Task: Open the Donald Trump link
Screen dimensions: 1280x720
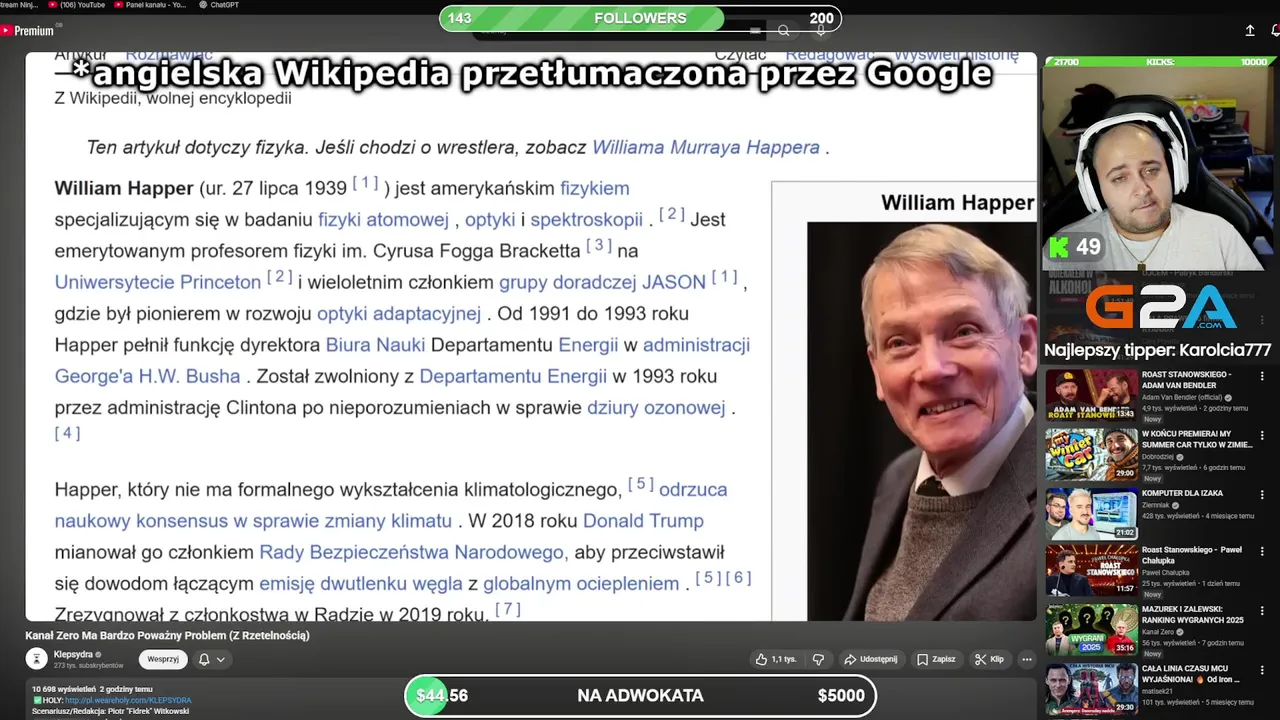Action: click(643, 521)
